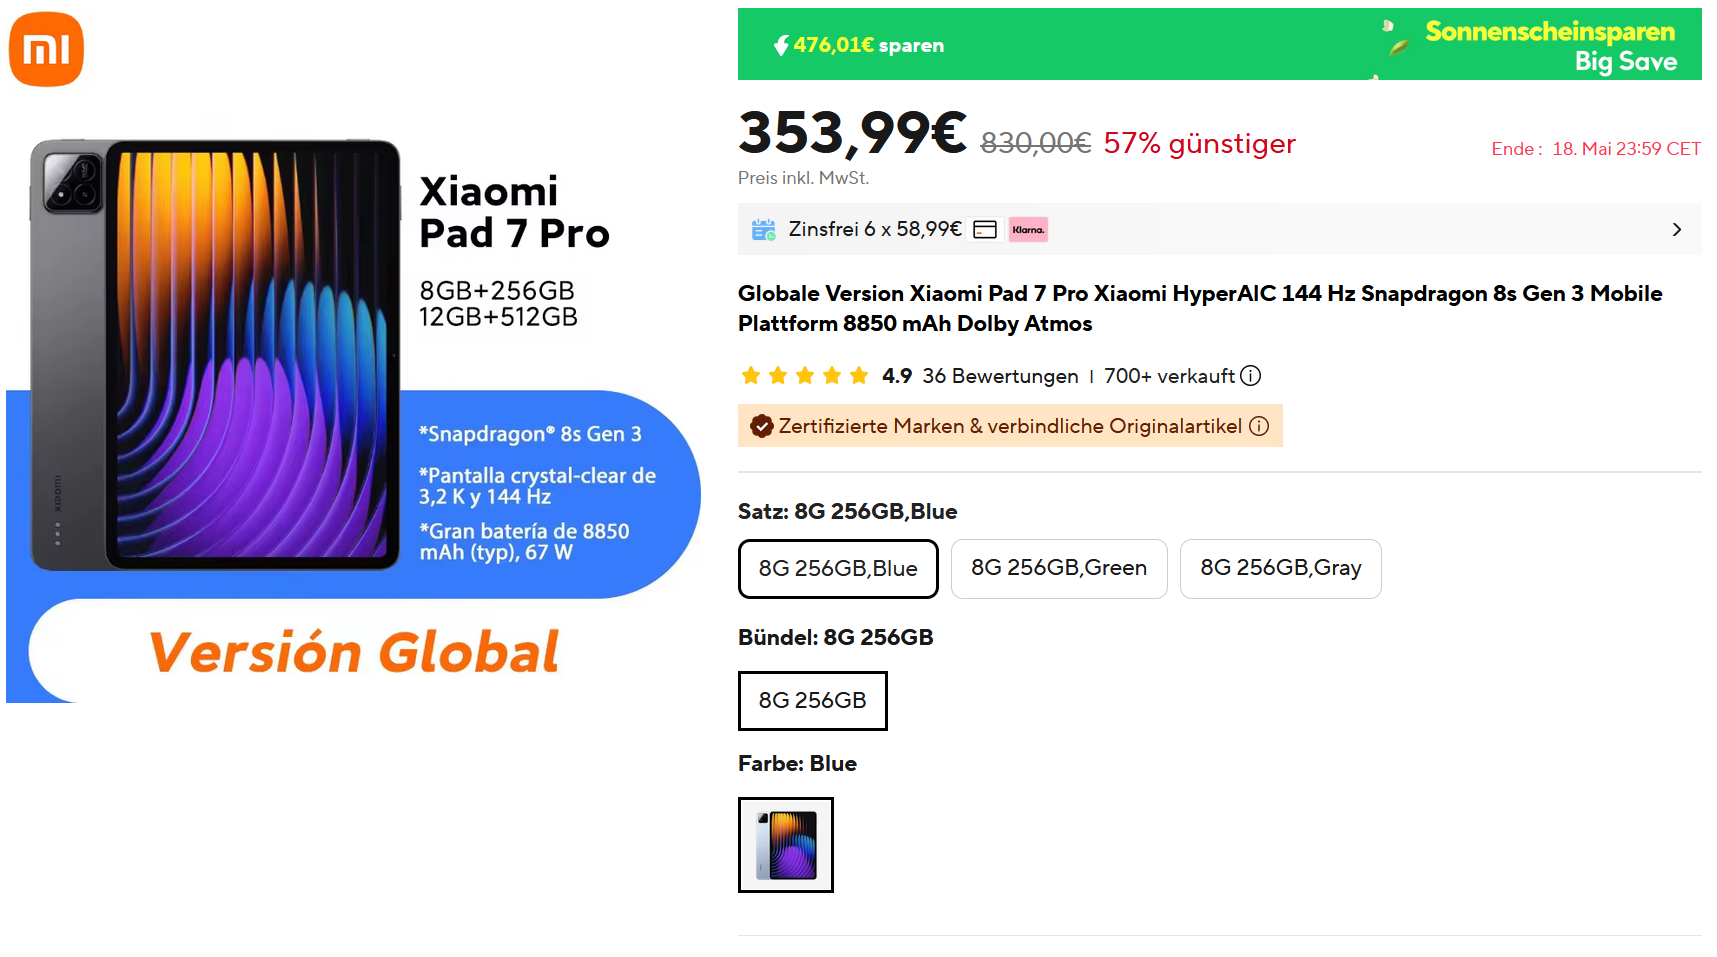
Task: Open info icon next to 700+ verkauft
Action: (1251, 376)
